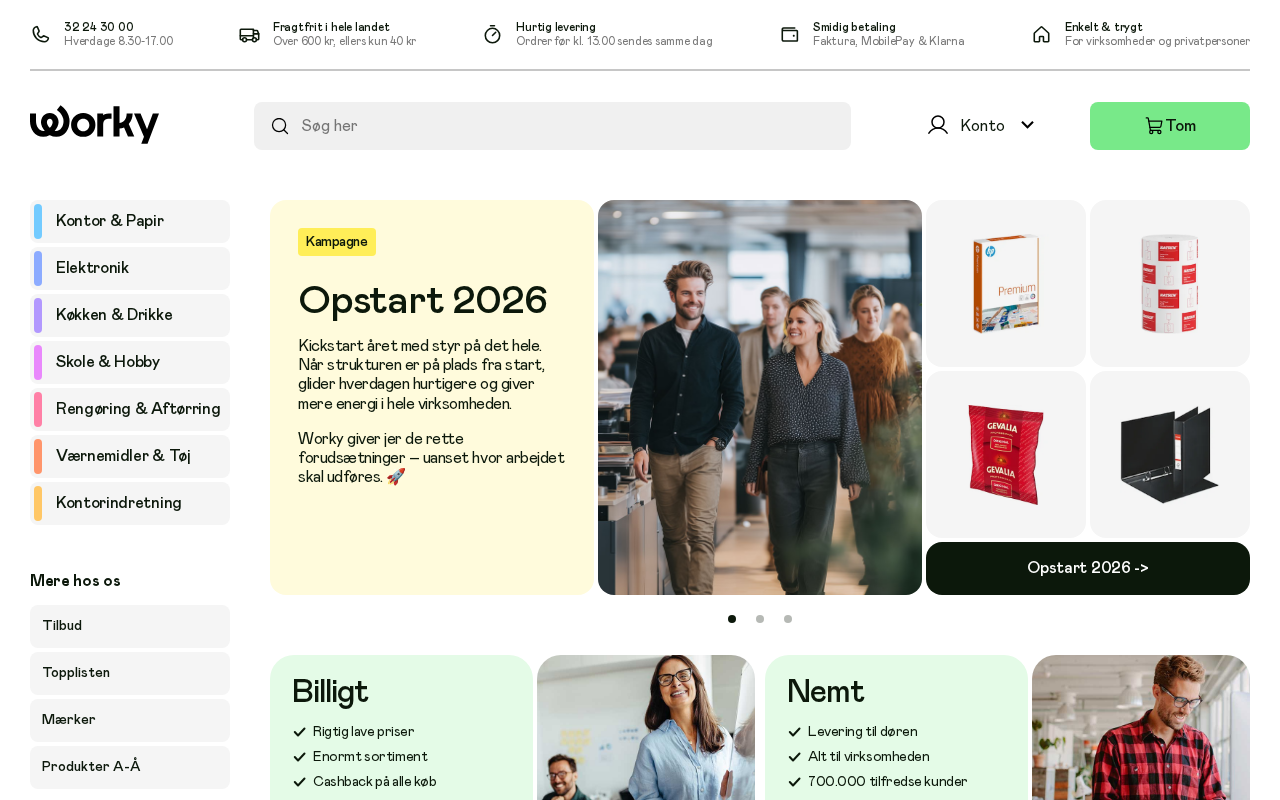Screen dimensions: 1280x800
Task: Click the wallet icon for Smidig betaling
Action: click(x=789, y=34)
